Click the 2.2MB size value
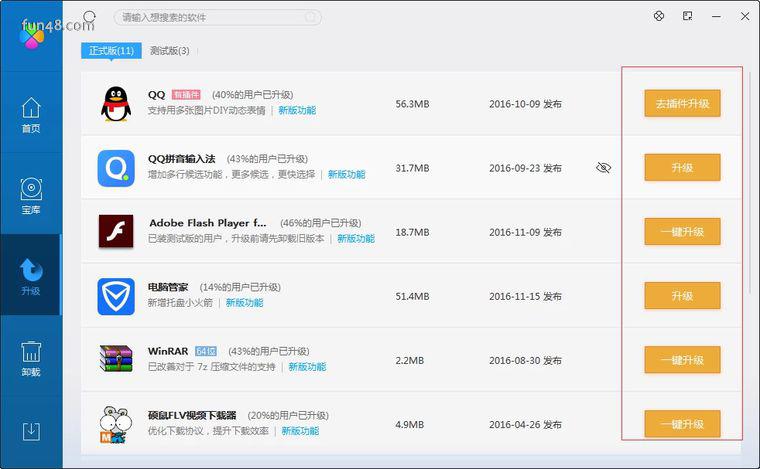 pyautogui.click(x=410, y=360)
